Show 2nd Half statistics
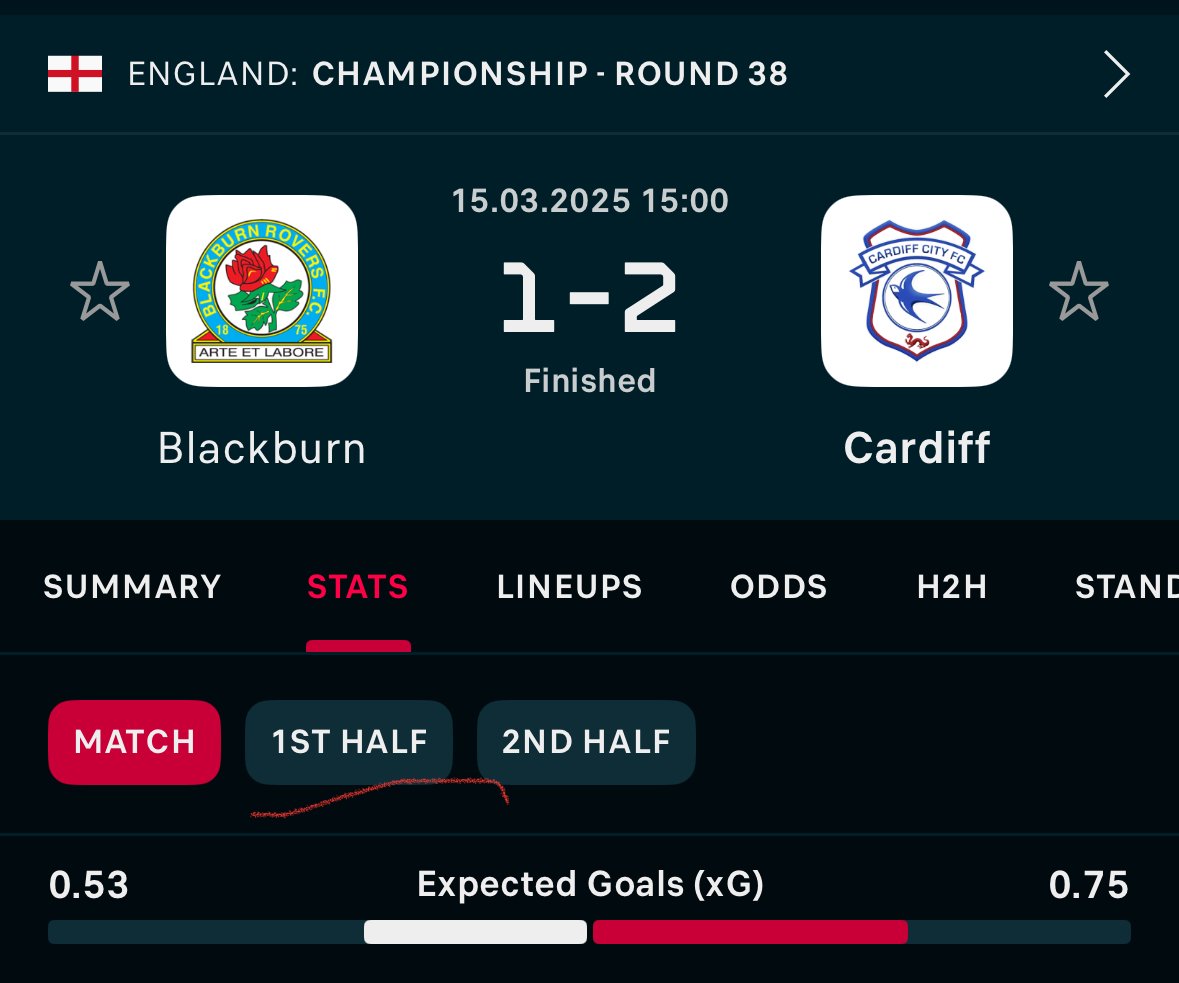Screen dimensions: 1179x983 [x=586, y=742]
